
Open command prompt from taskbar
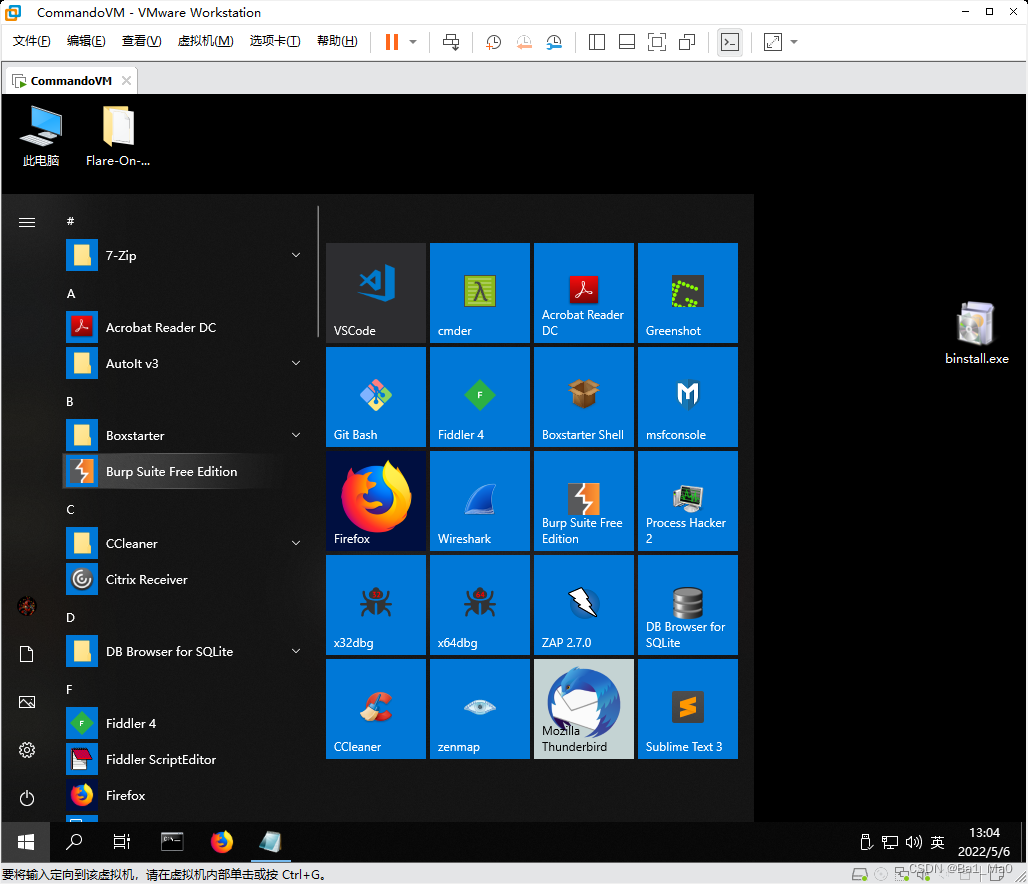coord(172,842)
